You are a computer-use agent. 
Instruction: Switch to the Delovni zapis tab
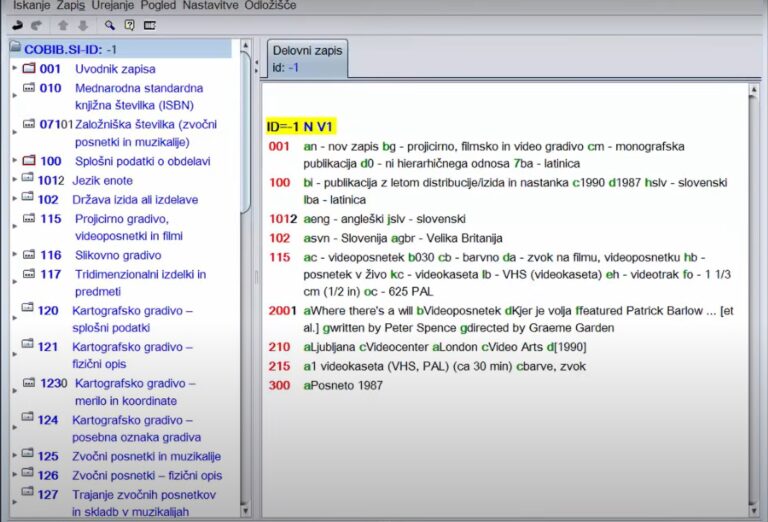point(307,59)
